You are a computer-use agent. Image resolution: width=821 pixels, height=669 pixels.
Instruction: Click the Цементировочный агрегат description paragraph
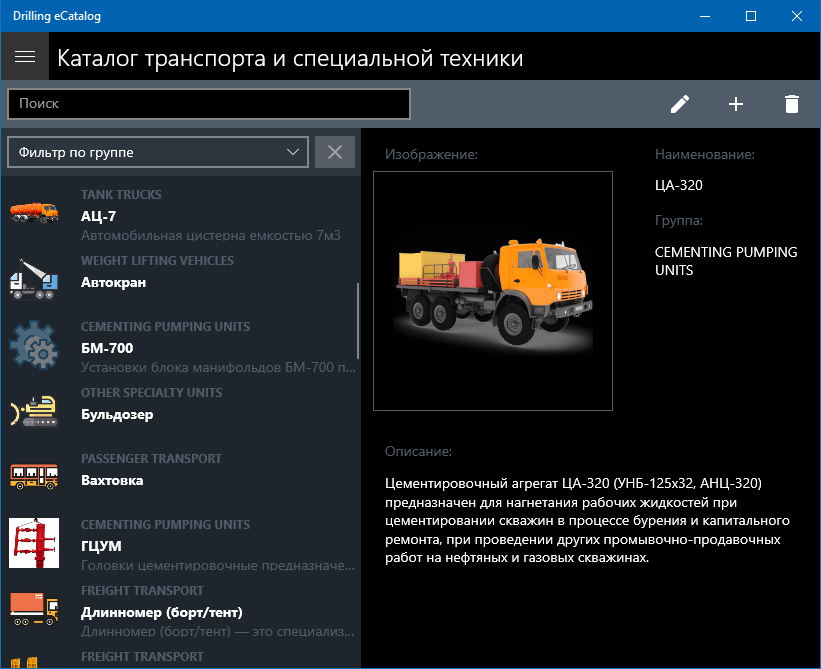click(x=587, y=520)
